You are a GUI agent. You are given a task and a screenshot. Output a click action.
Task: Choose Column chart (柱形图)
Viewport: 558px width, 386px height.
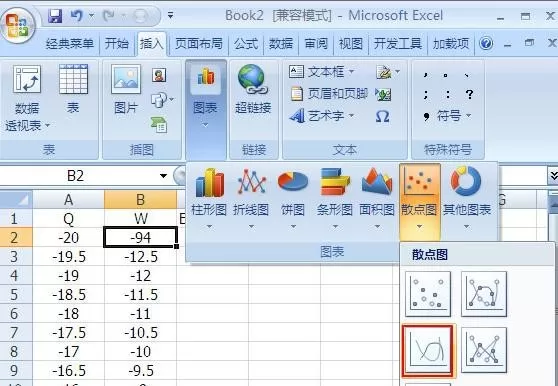(209, 200)
